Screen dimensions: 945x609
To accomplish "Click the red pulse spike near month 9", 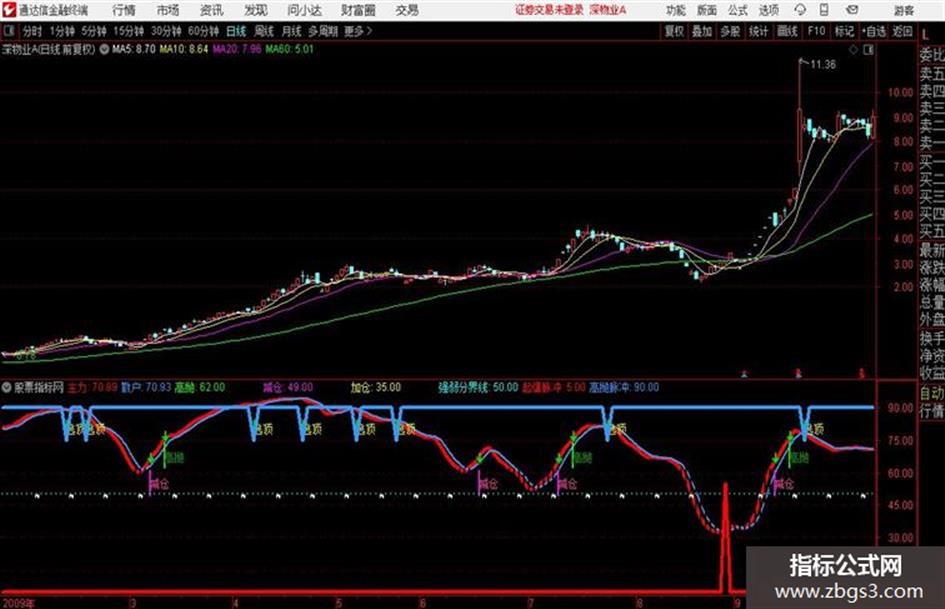I will pyautogui.click(x=725, y=537).
